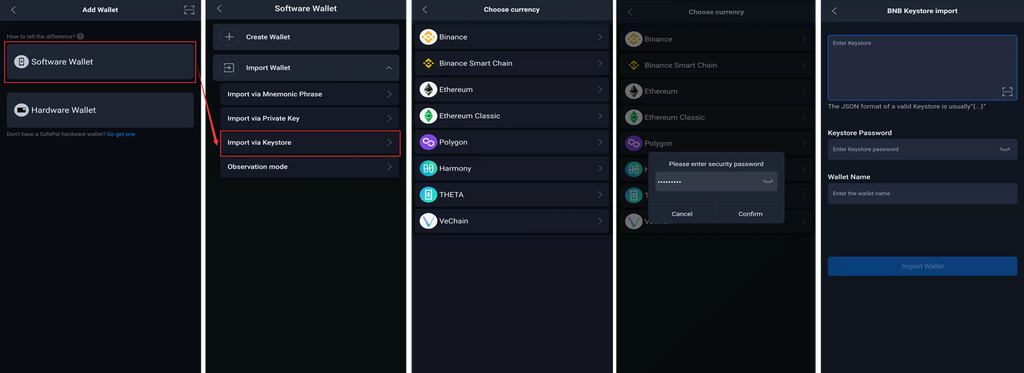Select 'Harmony' text in undimmed currency list
1024x373 pixels.
455,168
